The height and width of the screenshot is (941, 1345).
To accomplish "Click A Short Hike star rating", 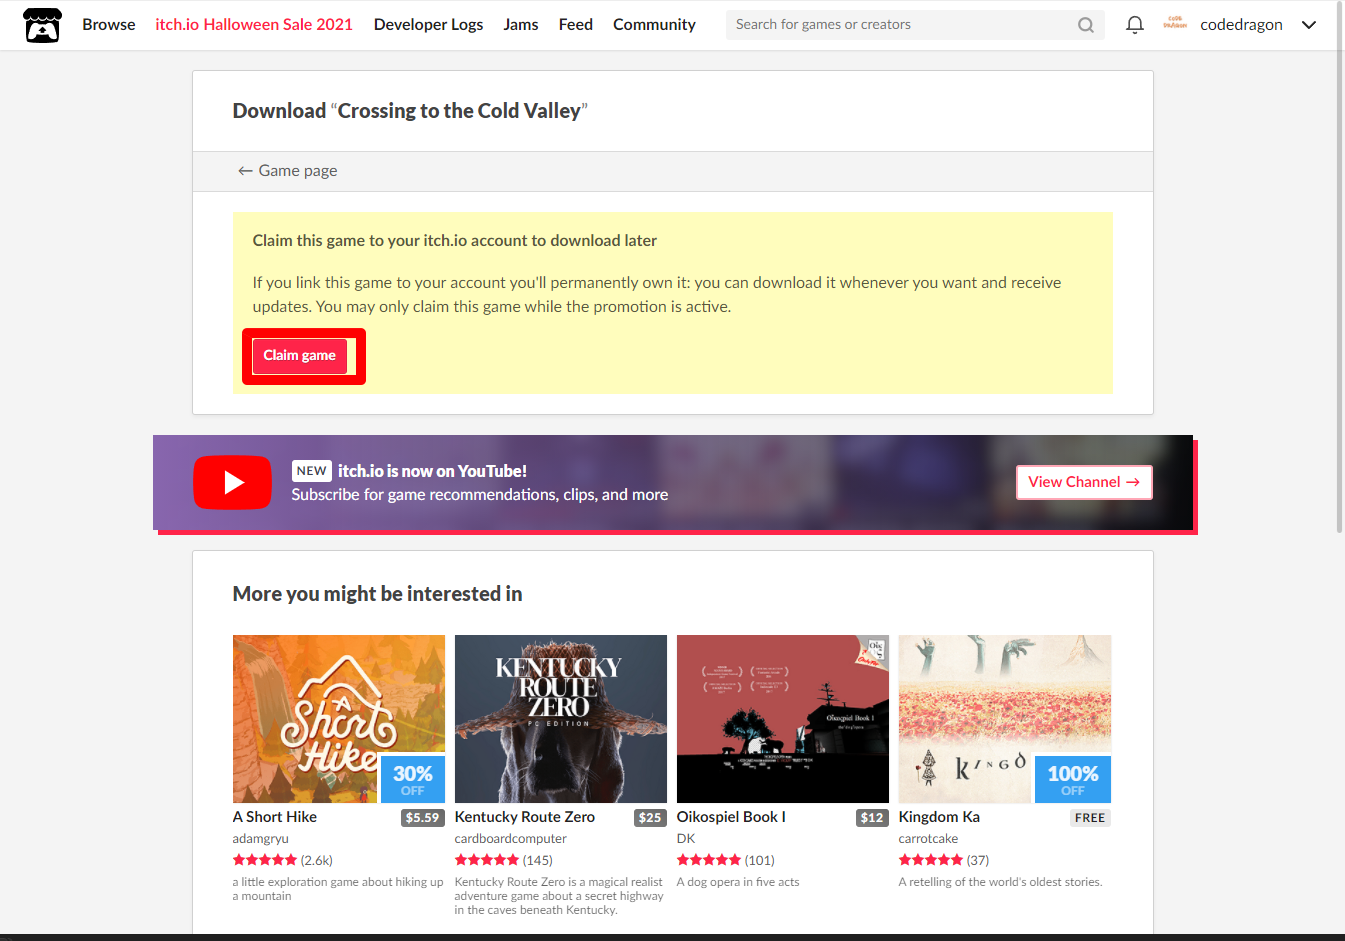I will pyautogui.click(x=265, y=860).
